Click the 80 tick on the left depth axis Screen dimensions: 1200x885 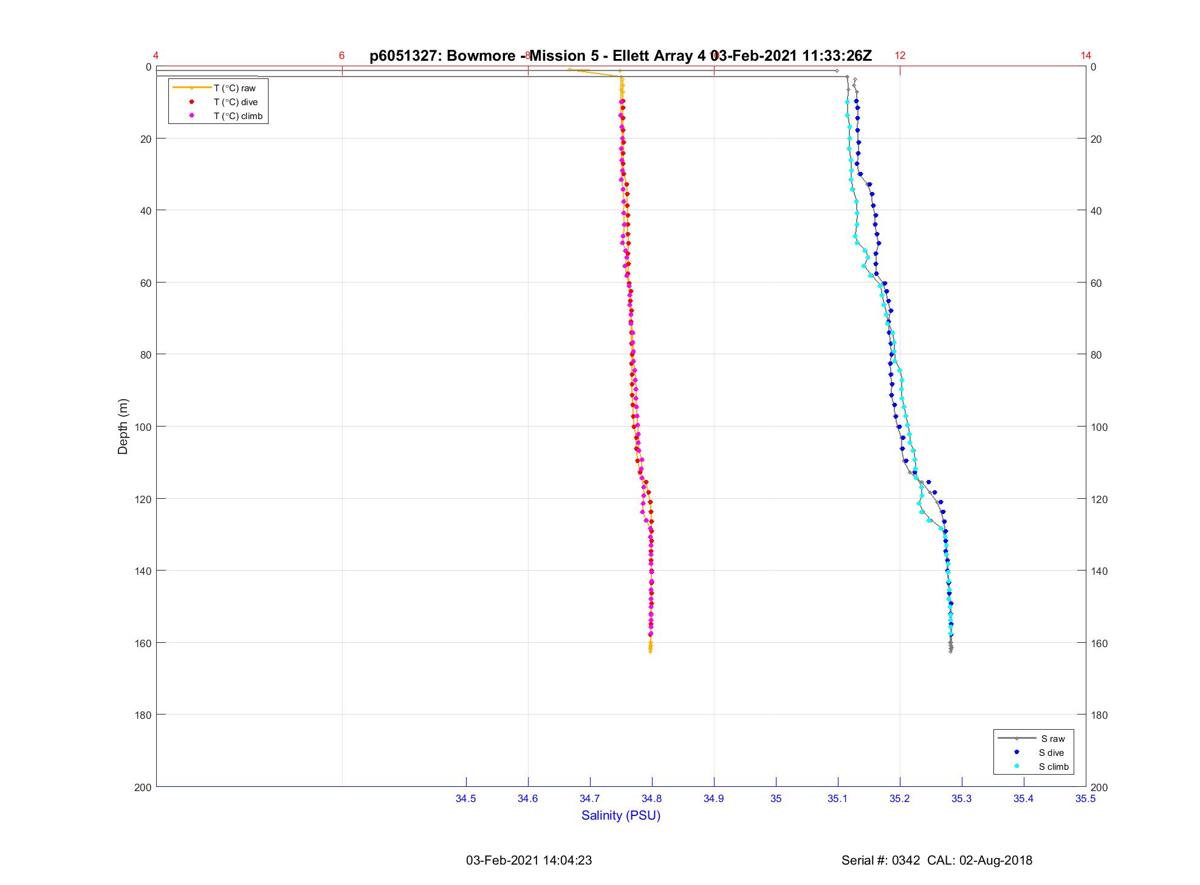point(146,355)
